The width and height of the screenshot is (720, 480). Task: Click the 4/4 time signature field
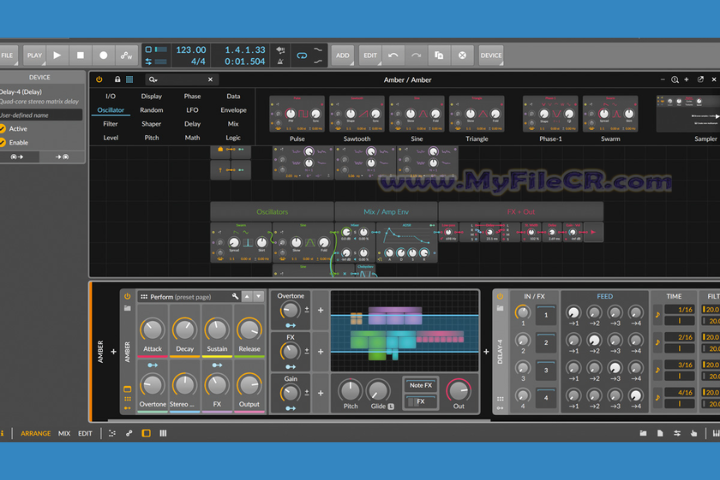point(198,61)
